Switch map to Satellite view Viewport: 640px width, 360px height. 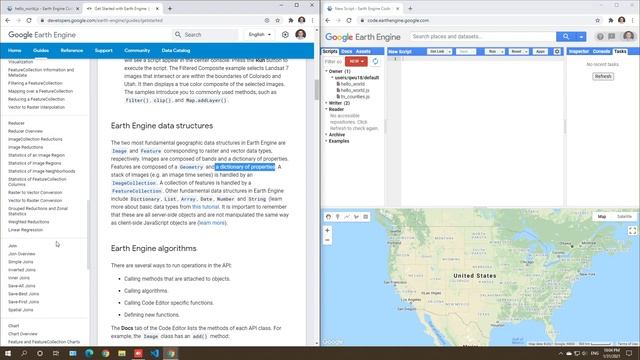tap(624, 217)
